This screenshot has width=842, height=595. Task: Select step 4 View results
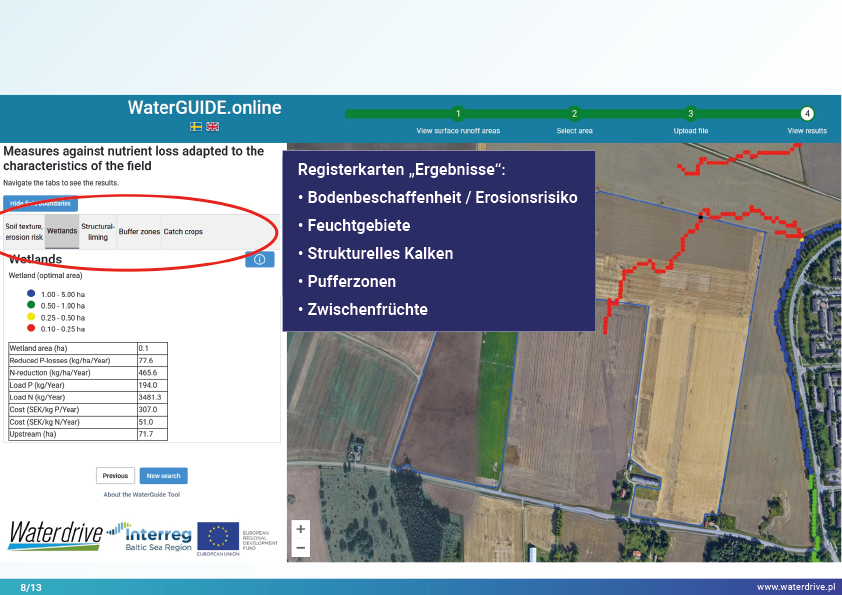pos(807,114)
